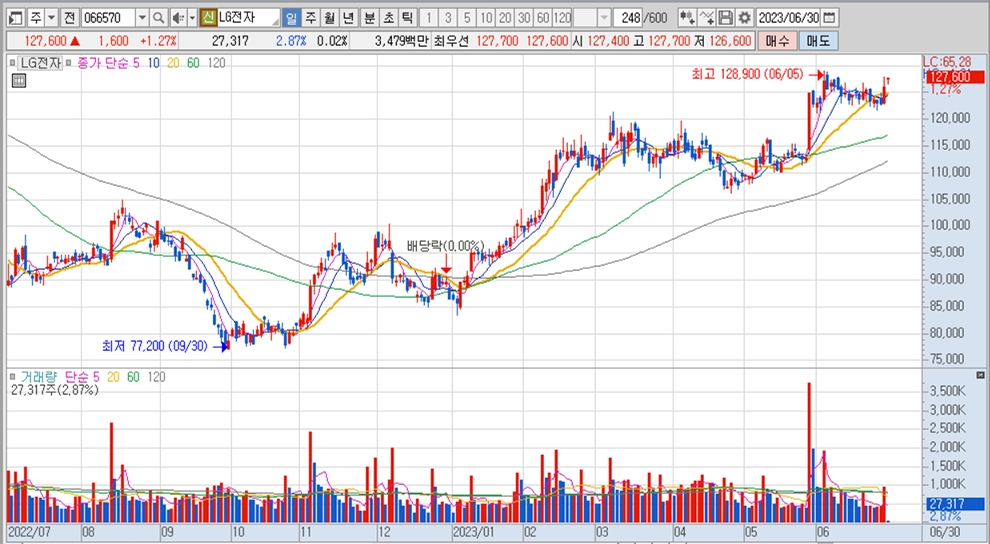Select the 60 interval tab
The image size is (990, 544).
[541, 18]
